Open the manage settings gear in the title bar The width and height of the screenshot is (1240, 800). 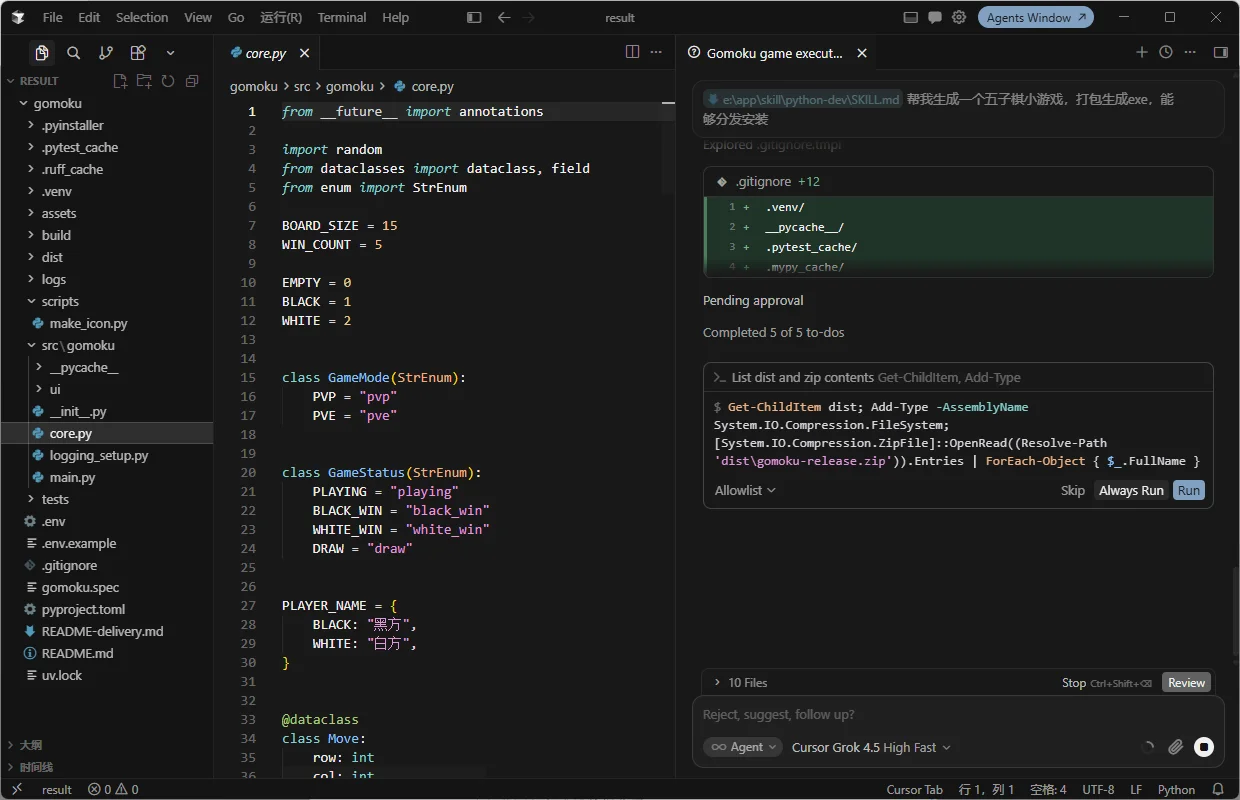coord(959,17)
